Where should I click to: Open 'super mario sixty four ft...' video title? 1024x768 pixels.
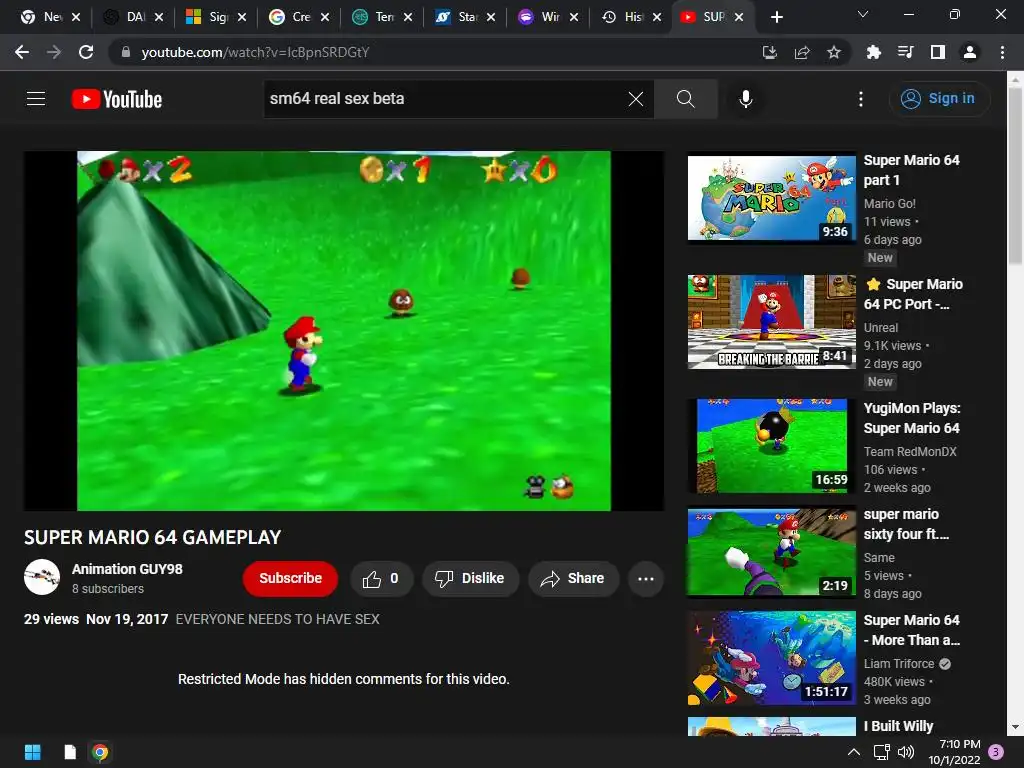click(906, 524)
